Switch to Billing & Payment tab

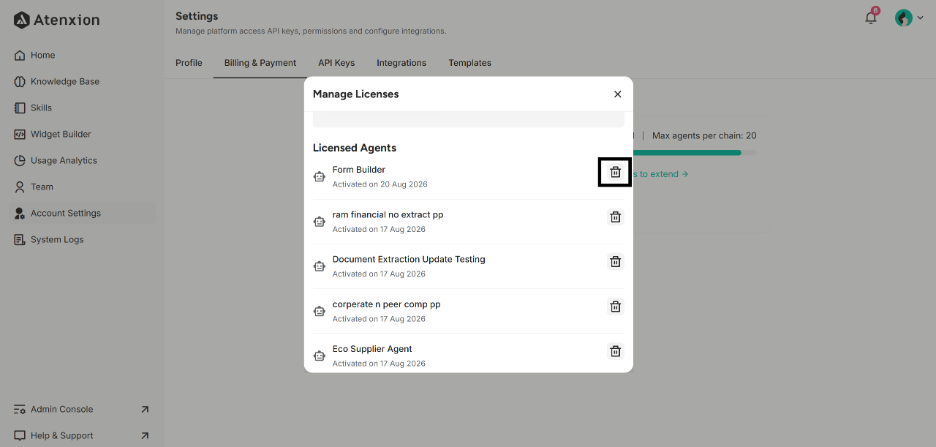[260, 63]
